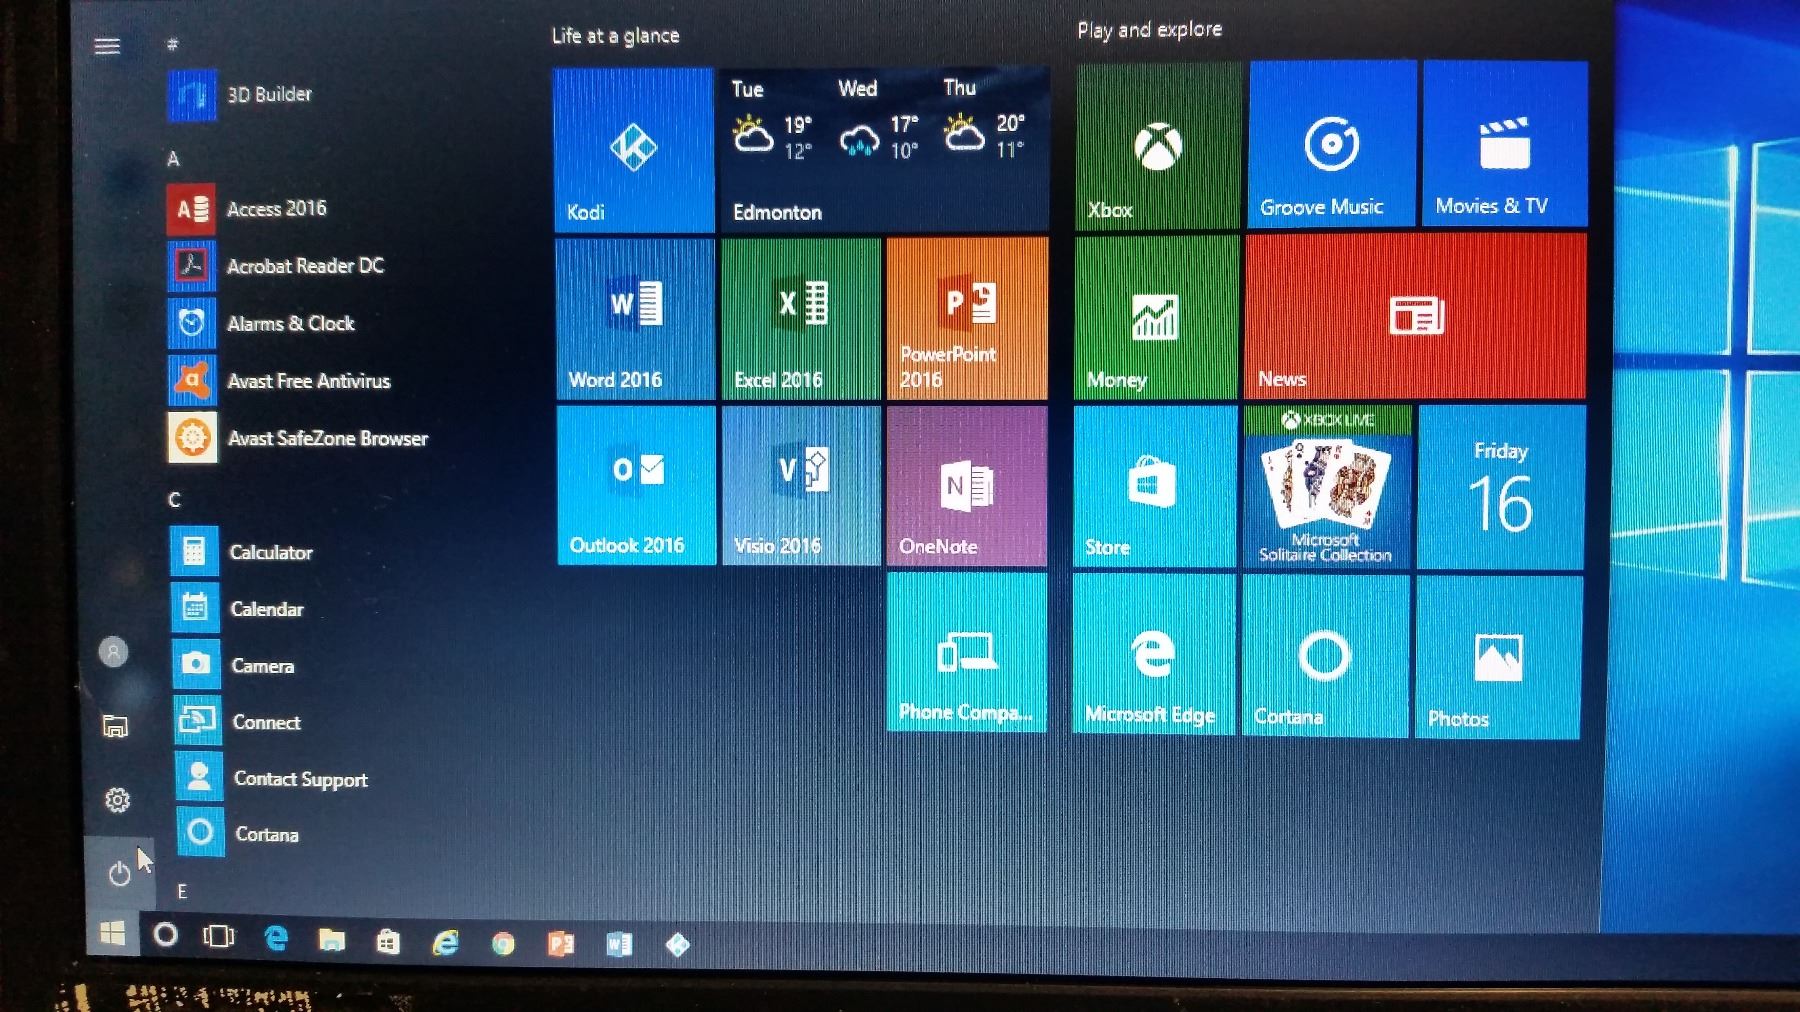The height and width of the screenshot is (1012, 1800).
Task: Open the Kodi tile
Action: [634, 150]
